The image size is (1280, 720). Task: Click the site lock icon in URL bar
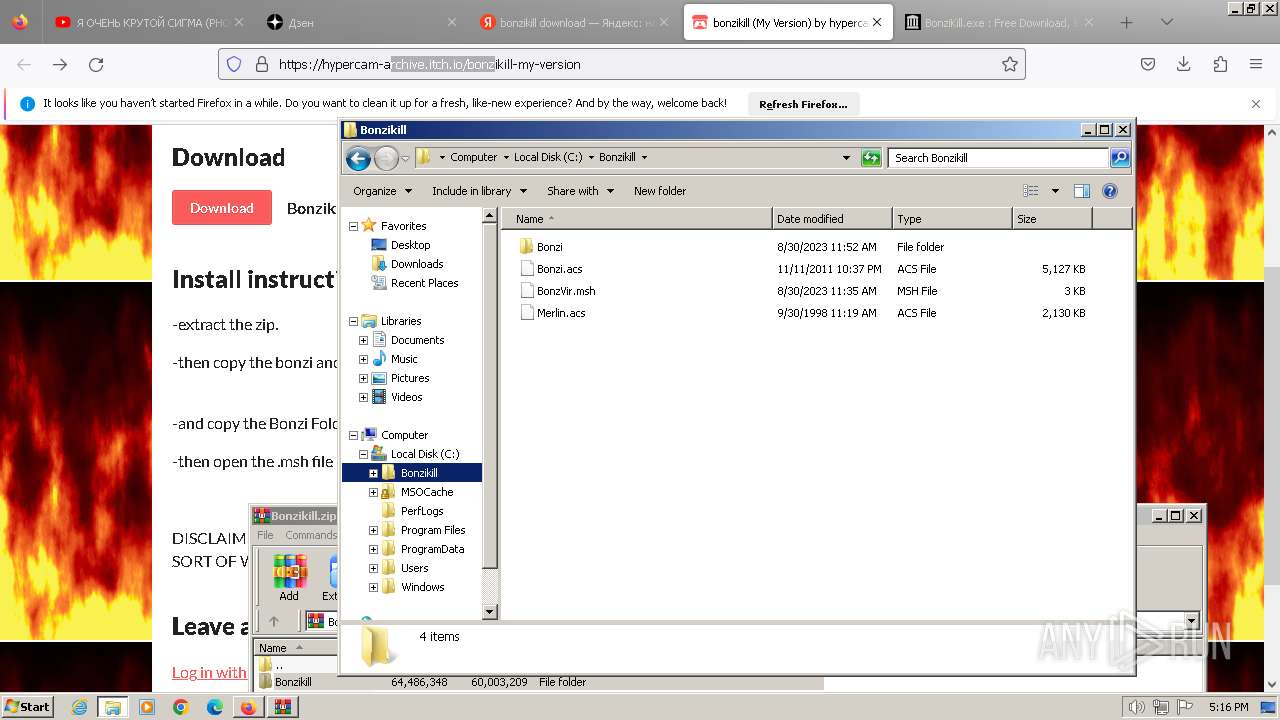tap(262, 64)
